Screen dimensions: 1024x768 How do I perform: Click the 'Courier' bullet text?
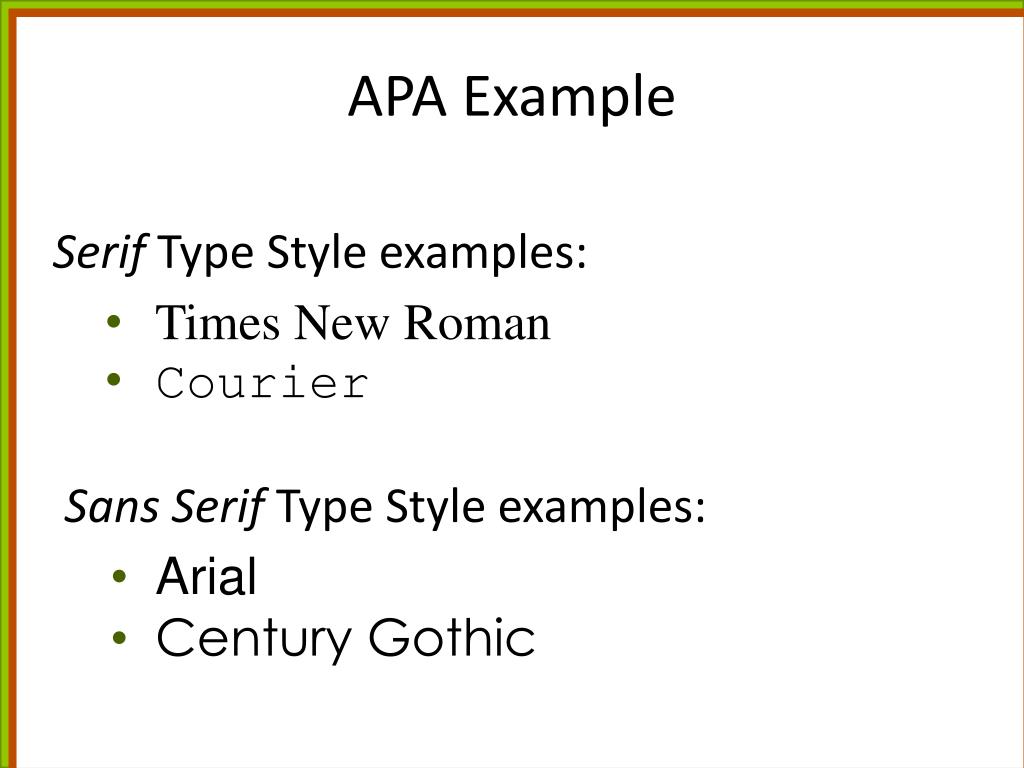263,383
